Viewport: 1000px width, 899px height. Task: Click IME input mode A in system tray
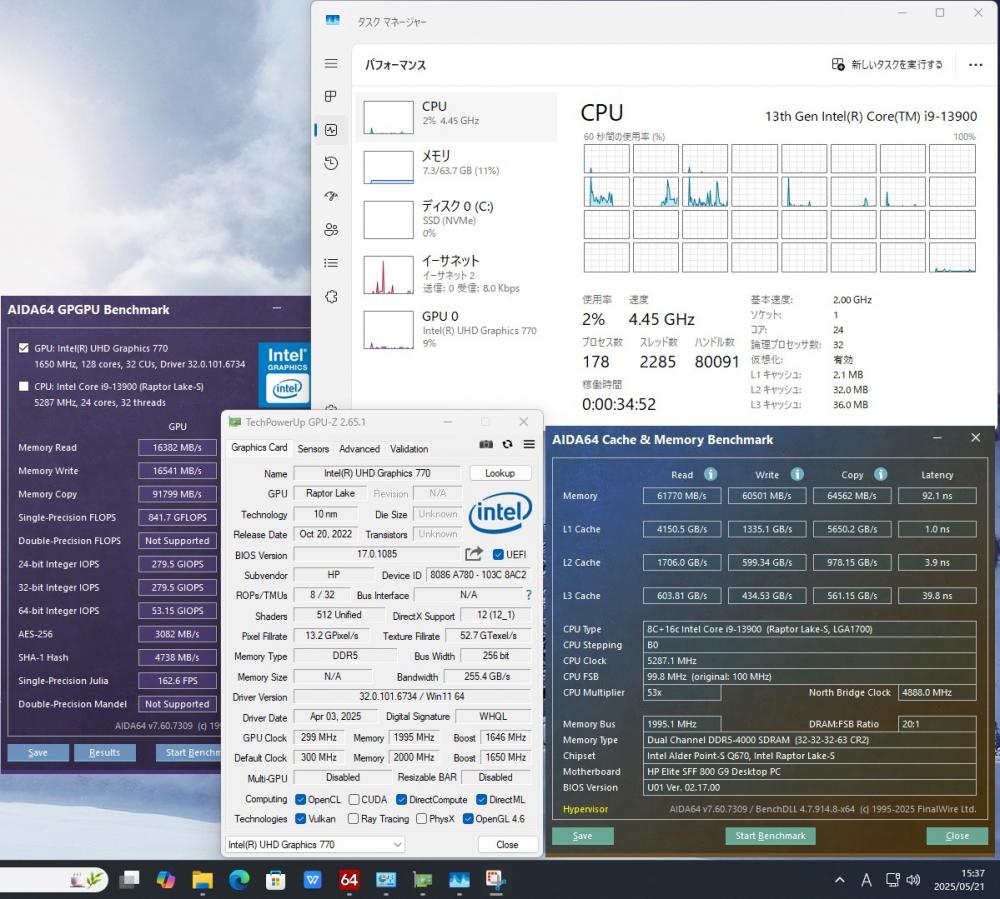(x=866, y=881)
